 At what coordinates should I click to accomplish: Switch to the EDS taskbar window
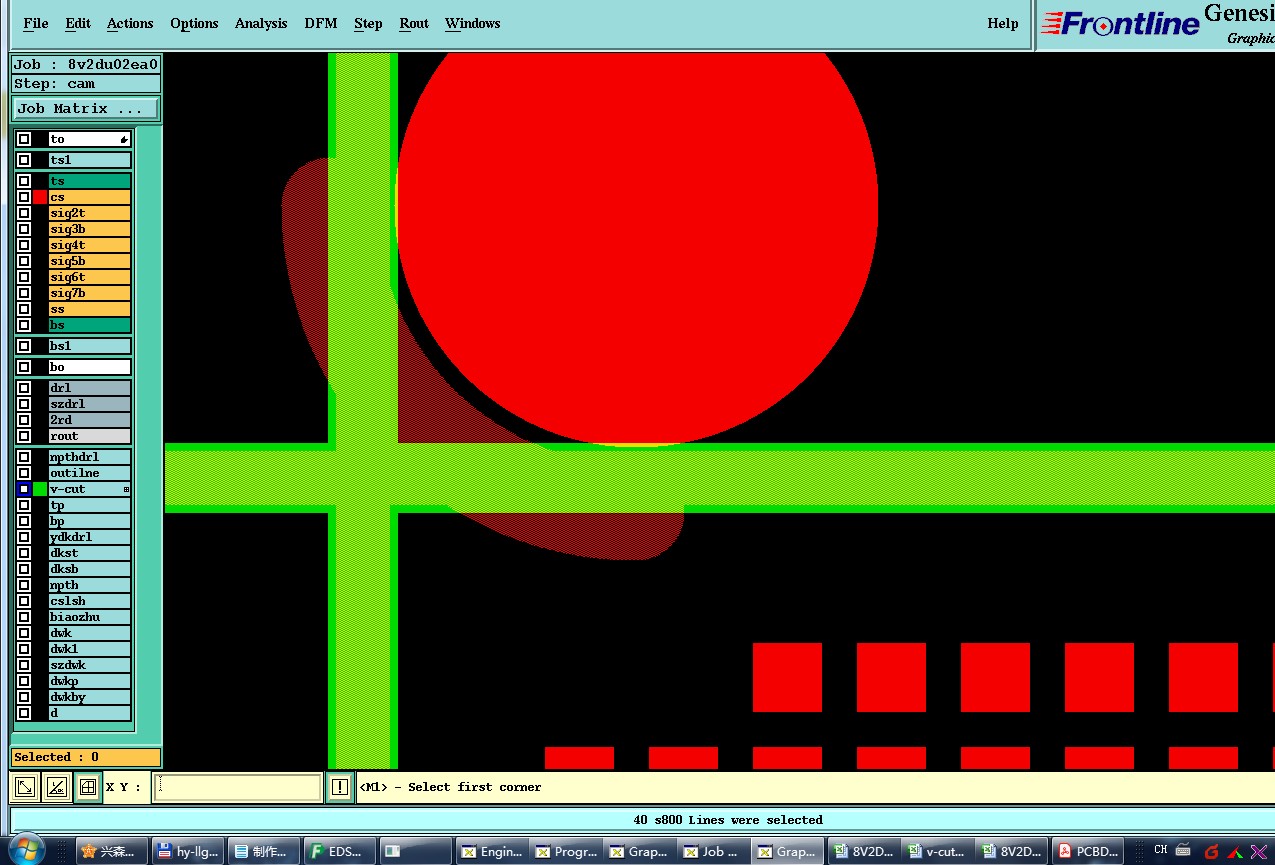[339, 851]
